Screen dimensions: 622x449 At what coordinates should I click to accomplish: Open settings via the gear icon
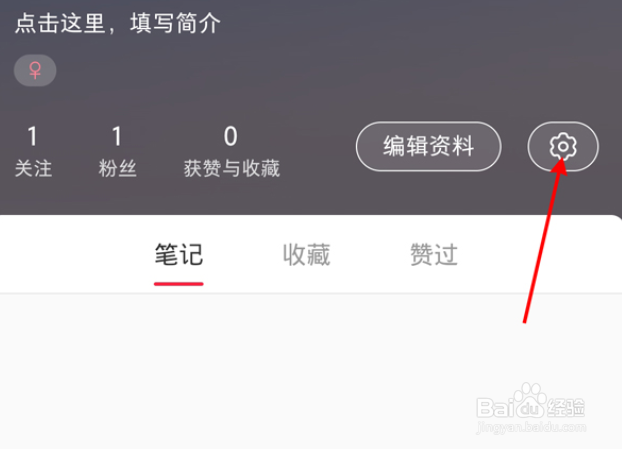point(562,146)
